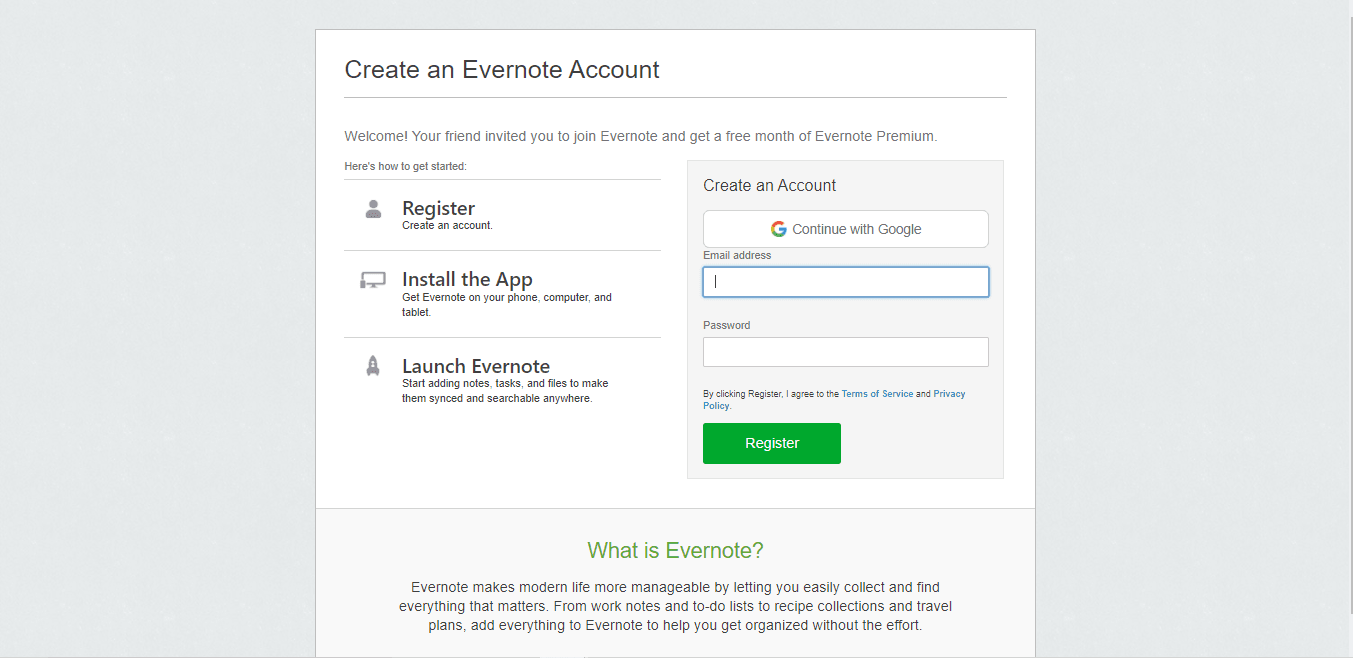This screenshot has width=1353, height=658.
Task: Click the person icon beside Register
Action: click(x=373, y=209)
